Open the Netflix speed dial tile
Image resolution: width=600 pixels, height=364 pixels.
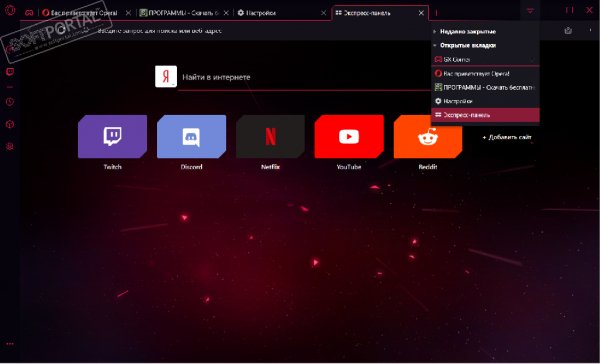[270, 136]
